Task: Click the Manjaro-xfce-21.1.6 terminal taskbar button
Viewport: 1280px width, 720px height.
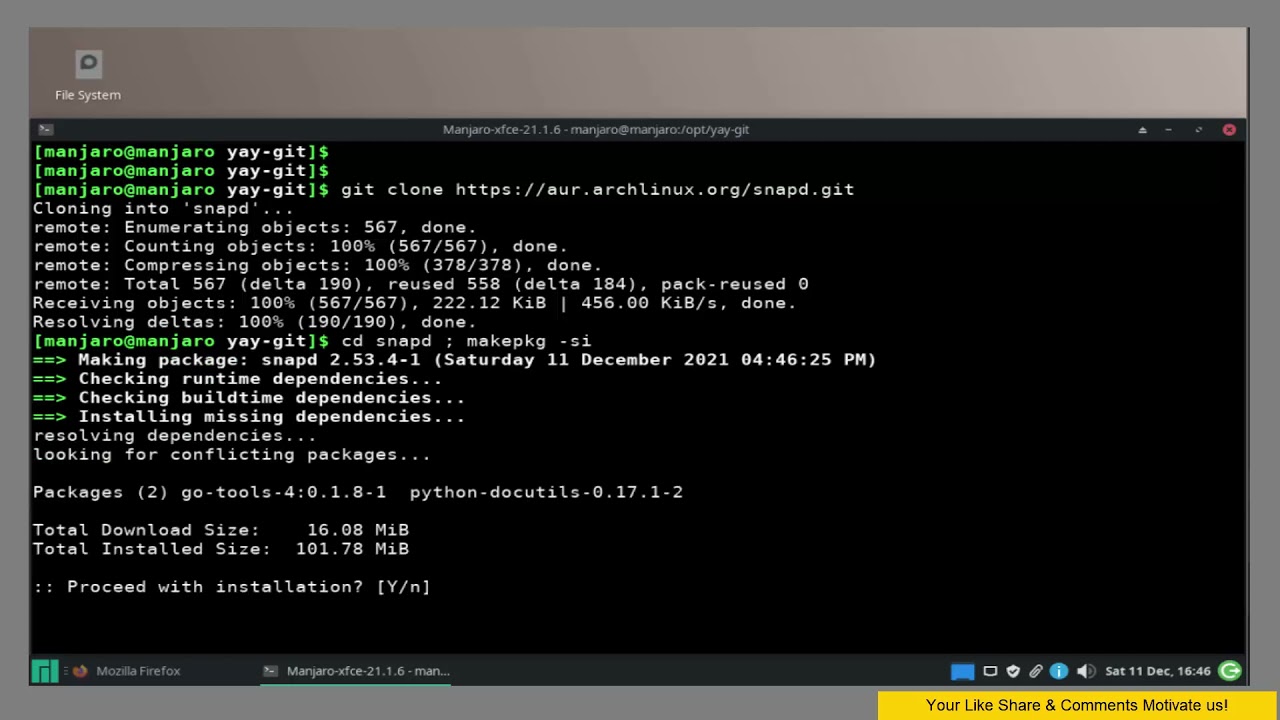Action: pyautogui.click(x=356, y=671)
